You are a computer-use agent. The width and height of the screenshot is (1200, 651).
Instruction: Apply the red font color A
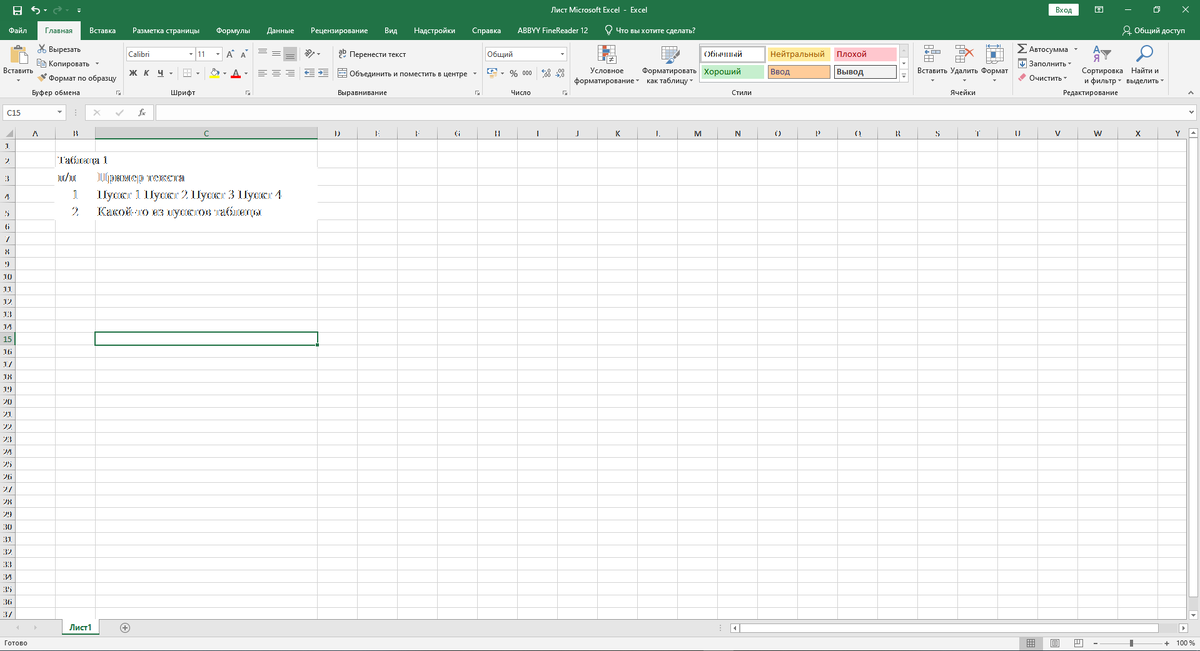pos(235,73)
